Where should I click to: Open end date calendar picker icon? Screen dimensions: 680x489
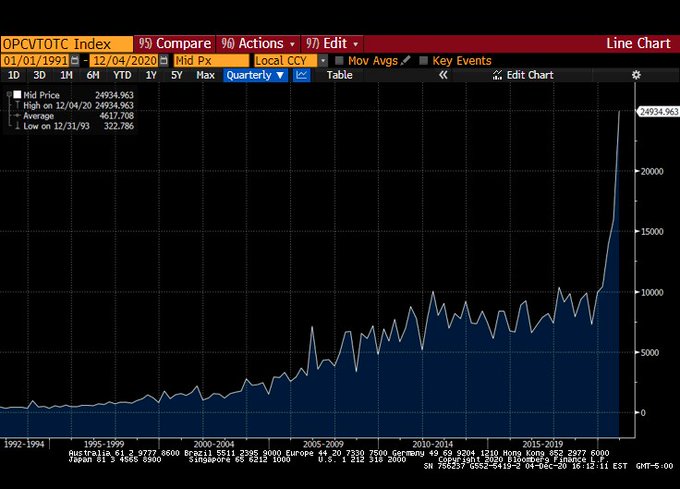(x=163, y=60)
